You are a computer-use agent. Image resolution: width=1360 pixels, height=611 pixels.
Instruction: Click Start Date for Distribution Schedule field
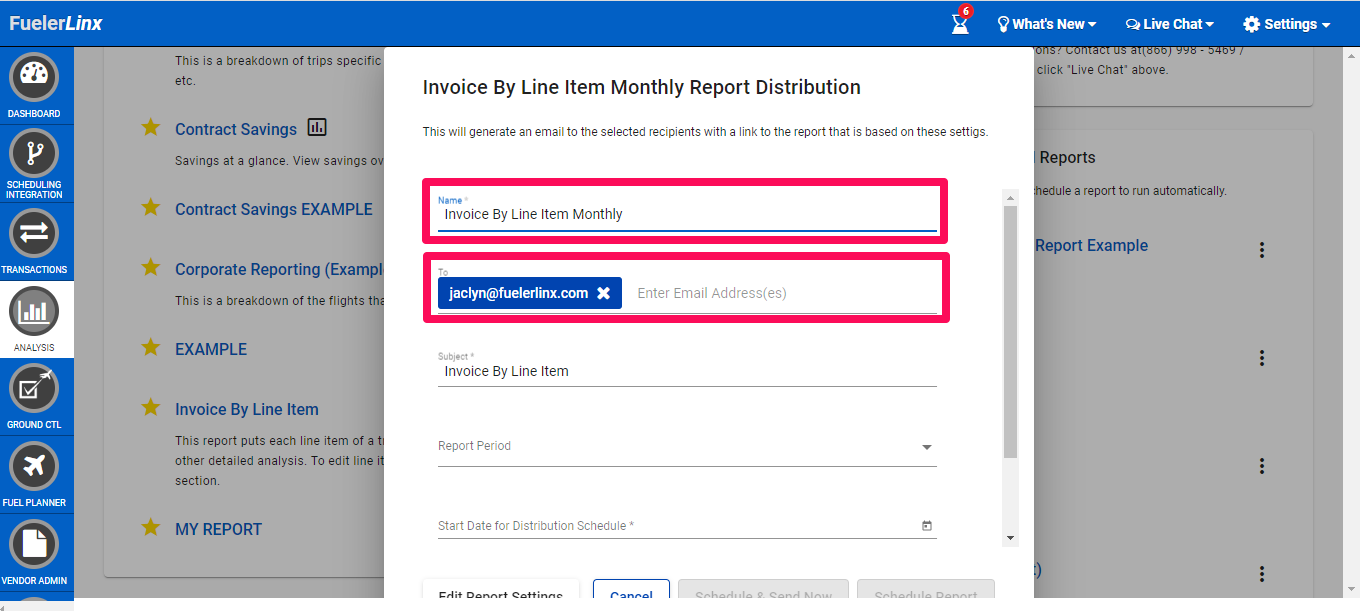687,526
